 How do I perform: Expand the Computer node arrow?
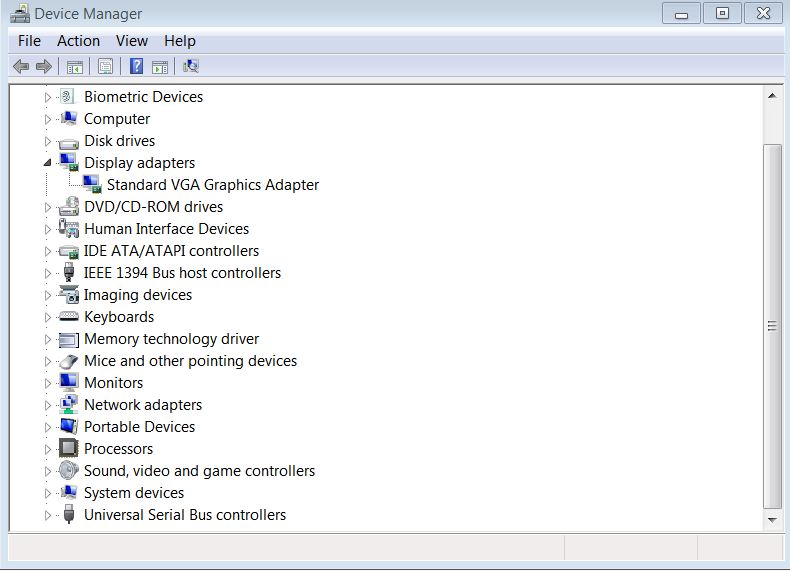(x=47, y=119)
